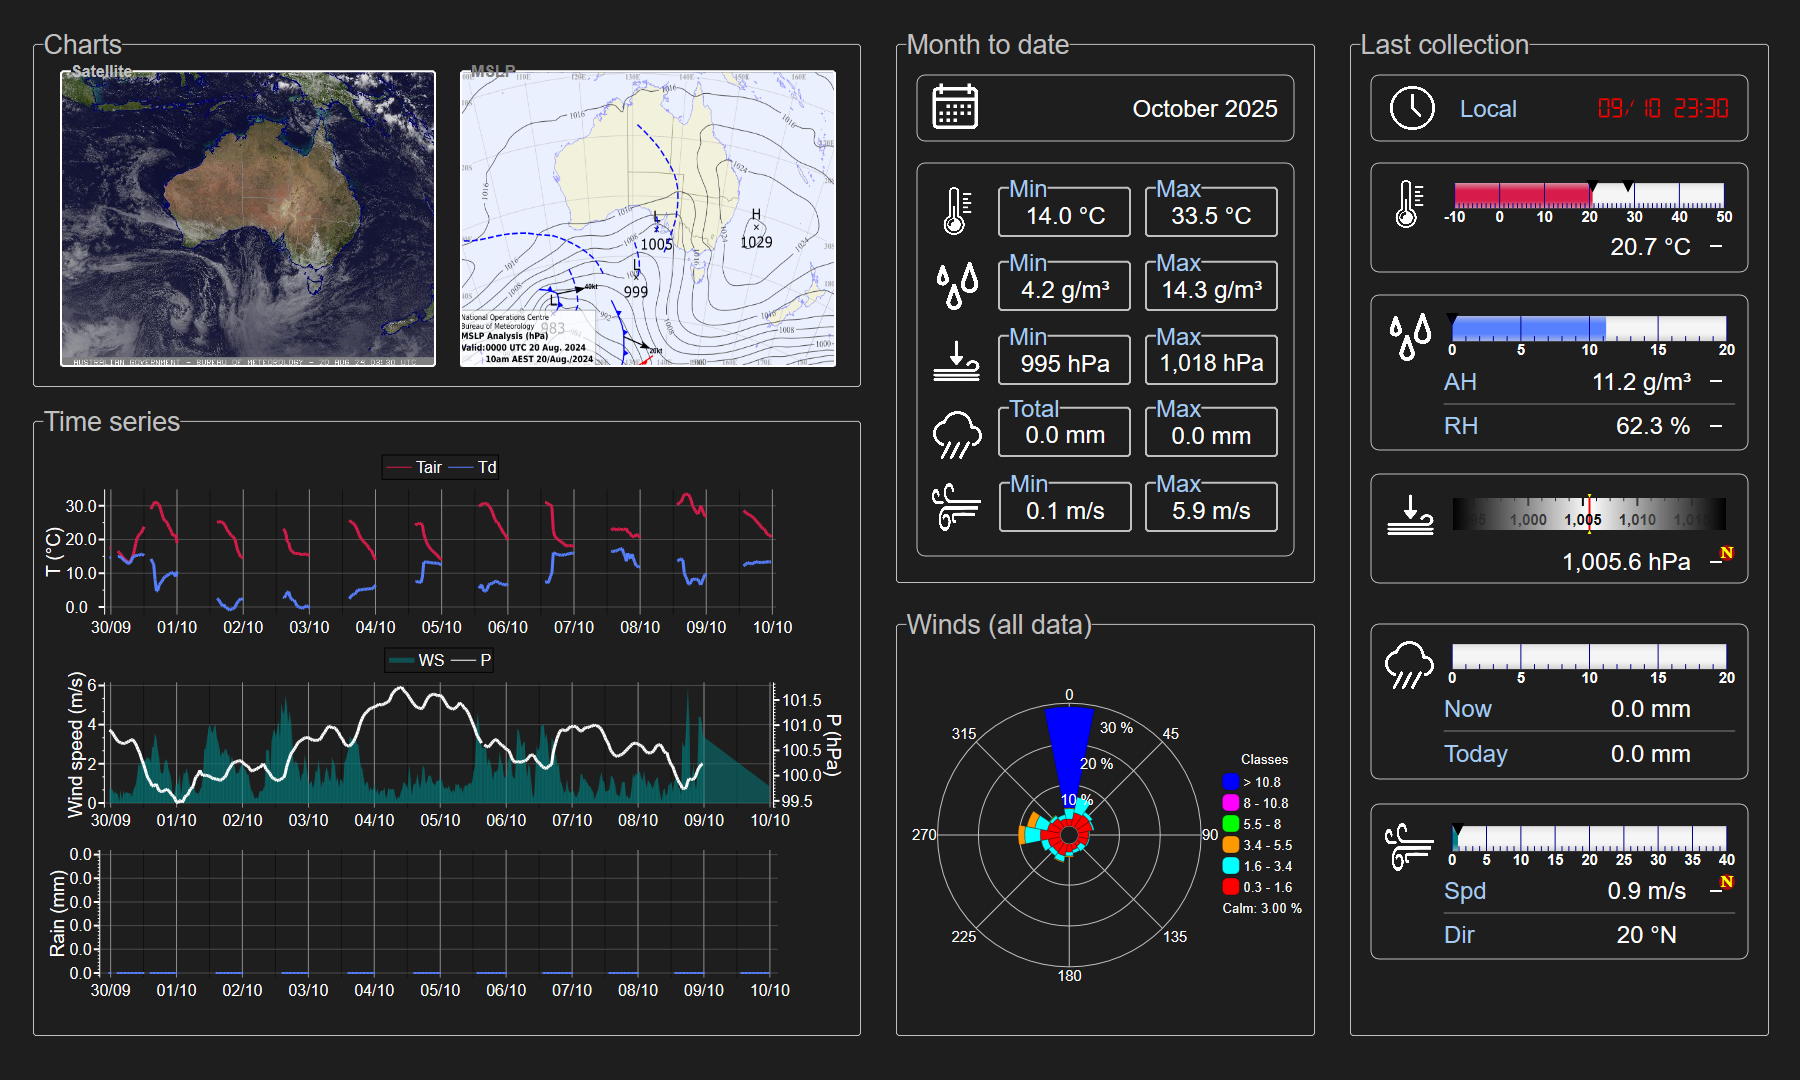Open the Satellite image thumbnail
Viewport: 1800px width, 1080px height.
[x=248, y=218]
